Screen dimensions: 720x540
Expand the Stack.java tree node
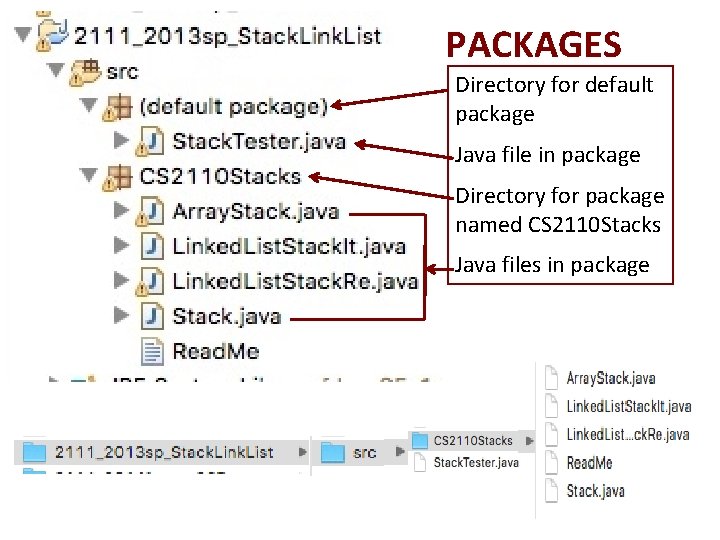click(x=122, y=315)
